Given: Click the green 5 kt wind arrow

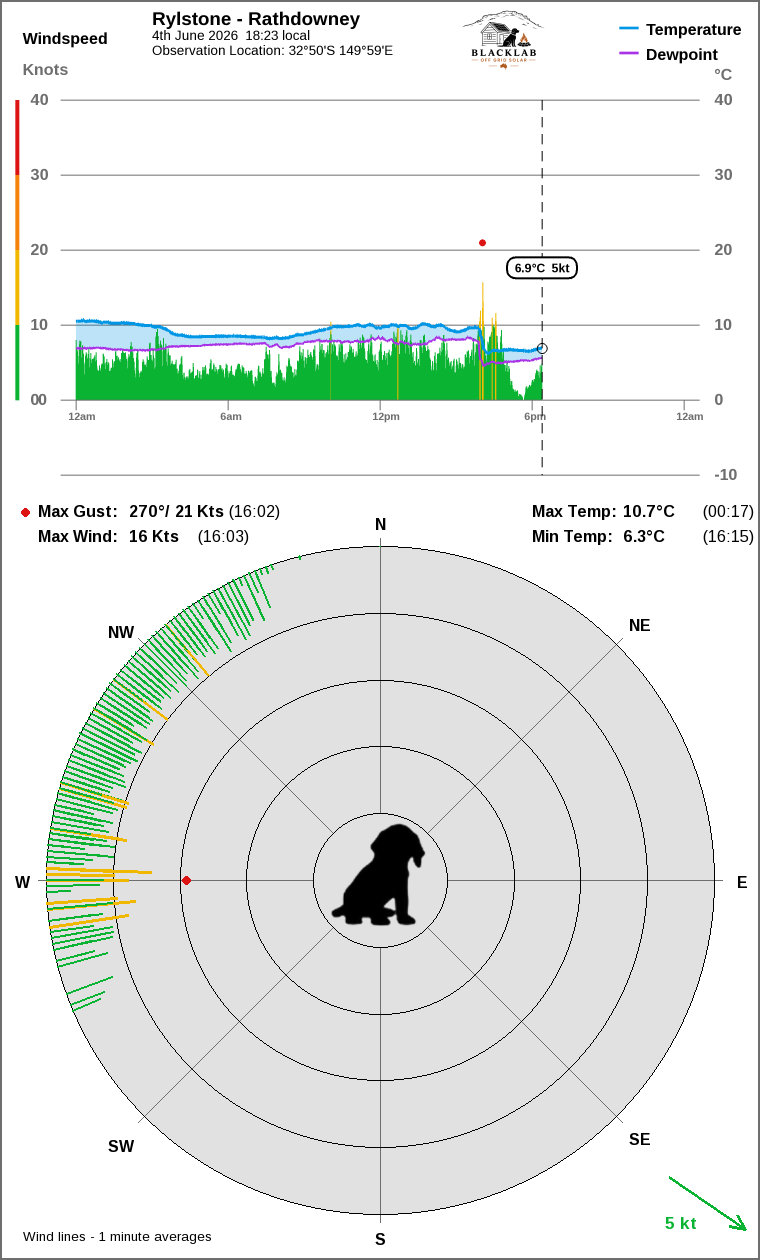Looking at the screenshot, I should [708, 1204].
